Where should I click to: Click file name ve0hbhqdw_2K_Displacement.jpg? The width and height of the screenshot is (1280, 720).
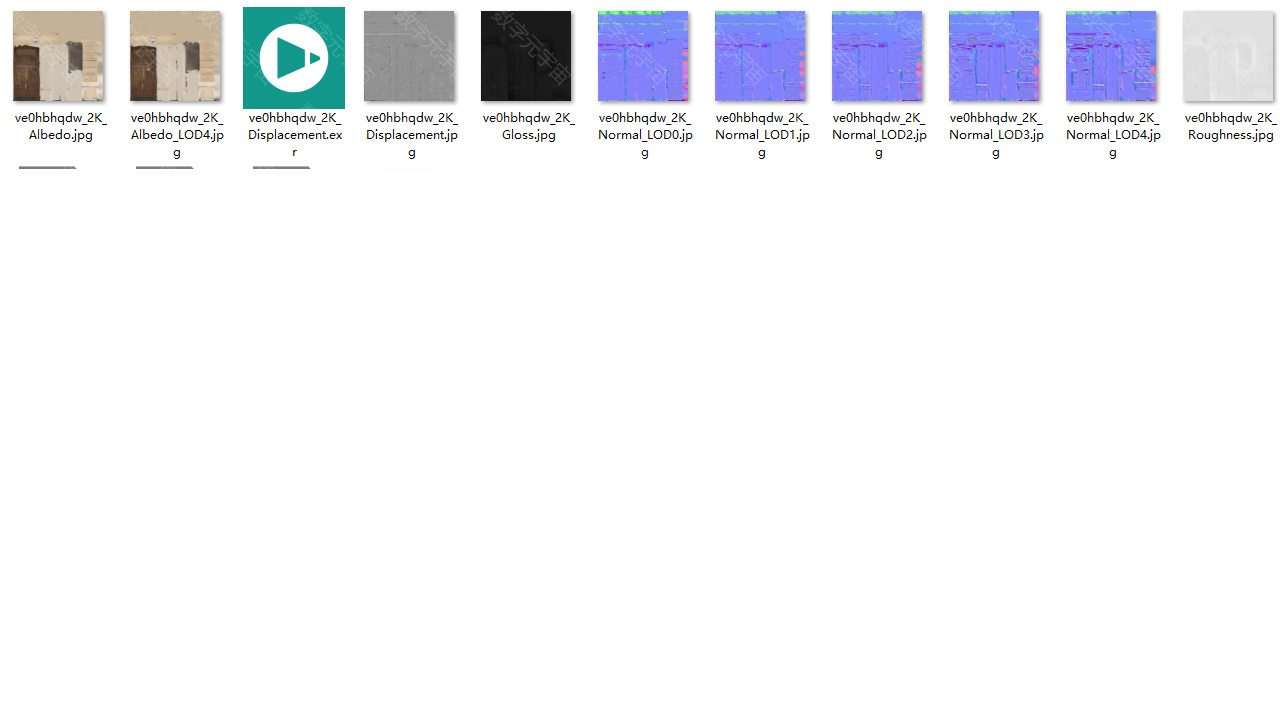tap(411, 135)
